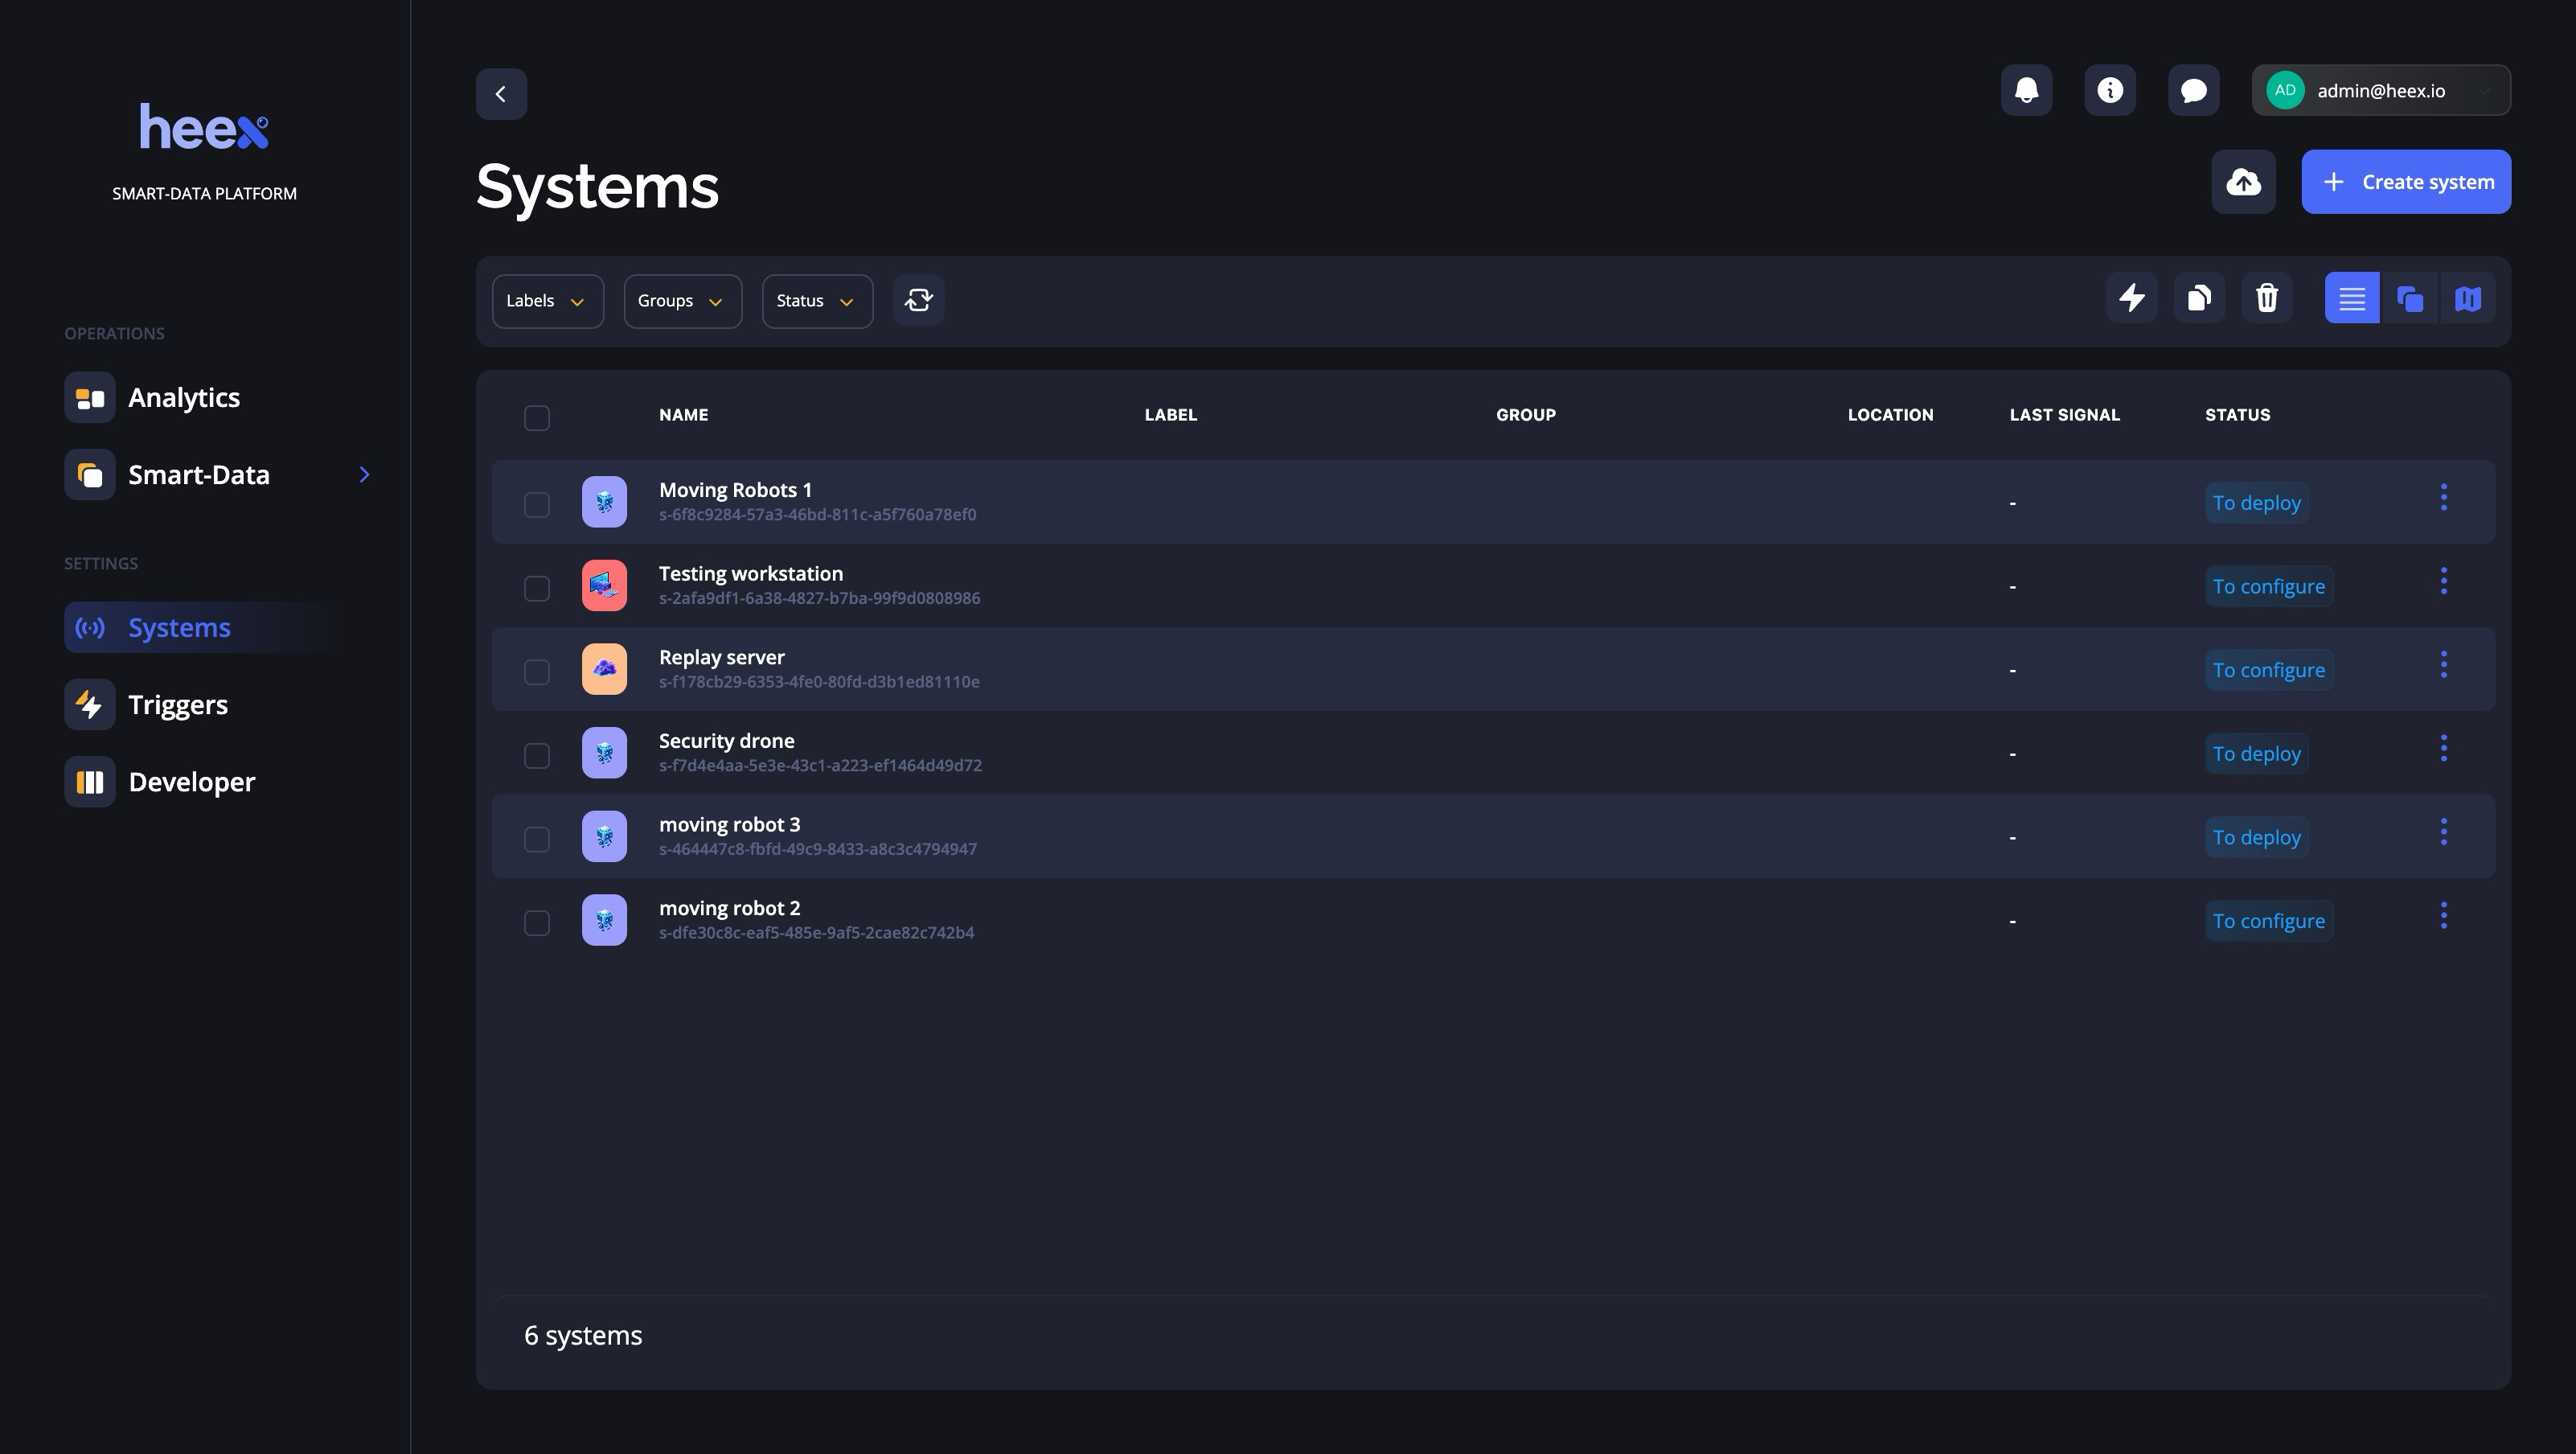Check the Testing workstation checkbox

[x=537, y=589]
